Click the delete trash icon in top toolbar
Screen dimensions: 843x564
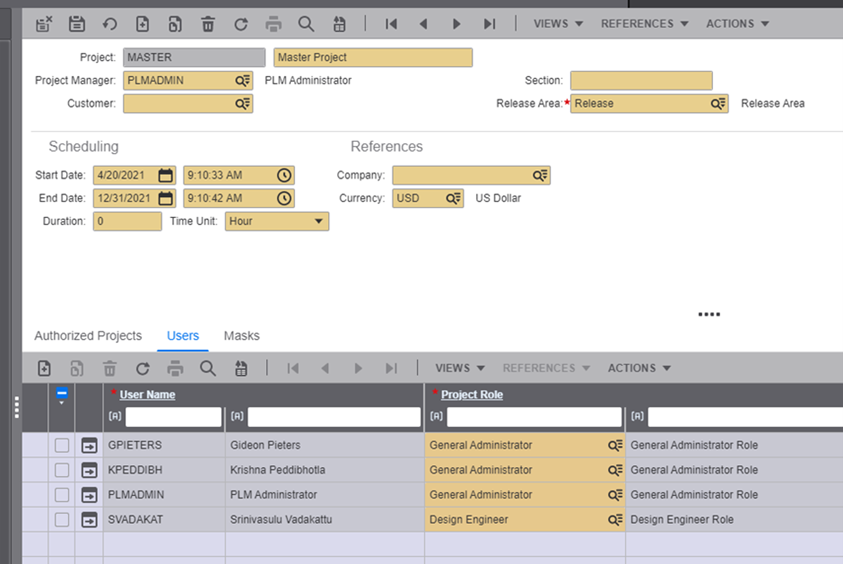[208, 24]
